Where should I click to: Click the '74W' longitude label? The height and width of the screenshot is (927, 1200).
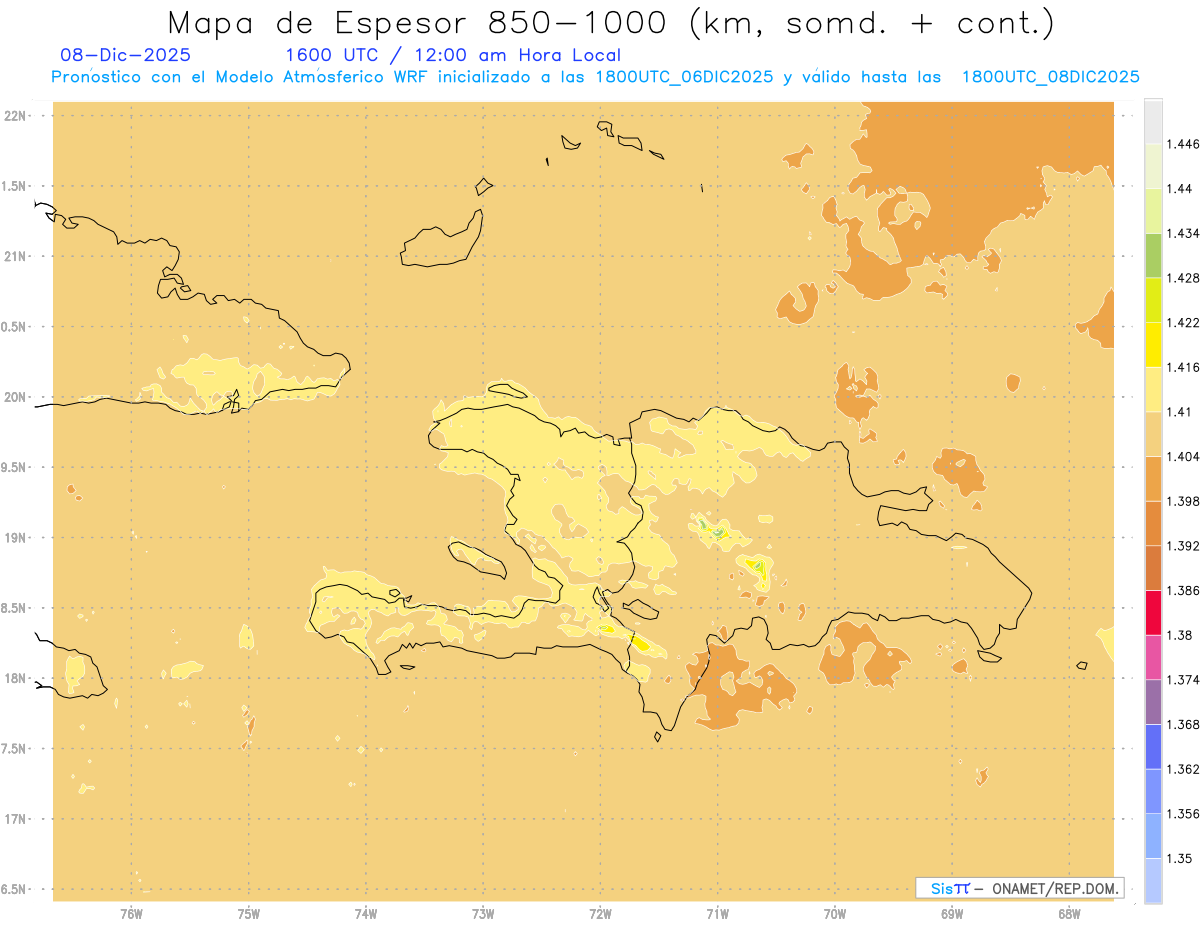click(366, 914)
